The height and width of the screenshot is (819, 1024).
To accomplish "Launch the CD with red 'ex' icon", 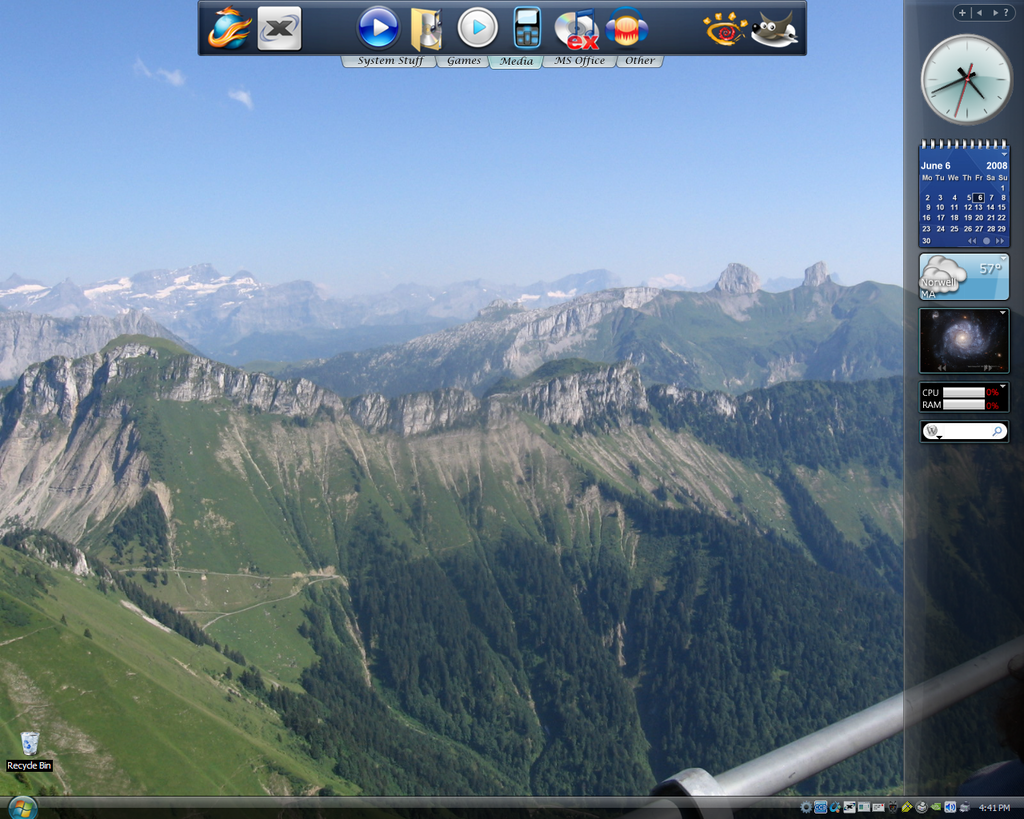I will tap(577, 29).
